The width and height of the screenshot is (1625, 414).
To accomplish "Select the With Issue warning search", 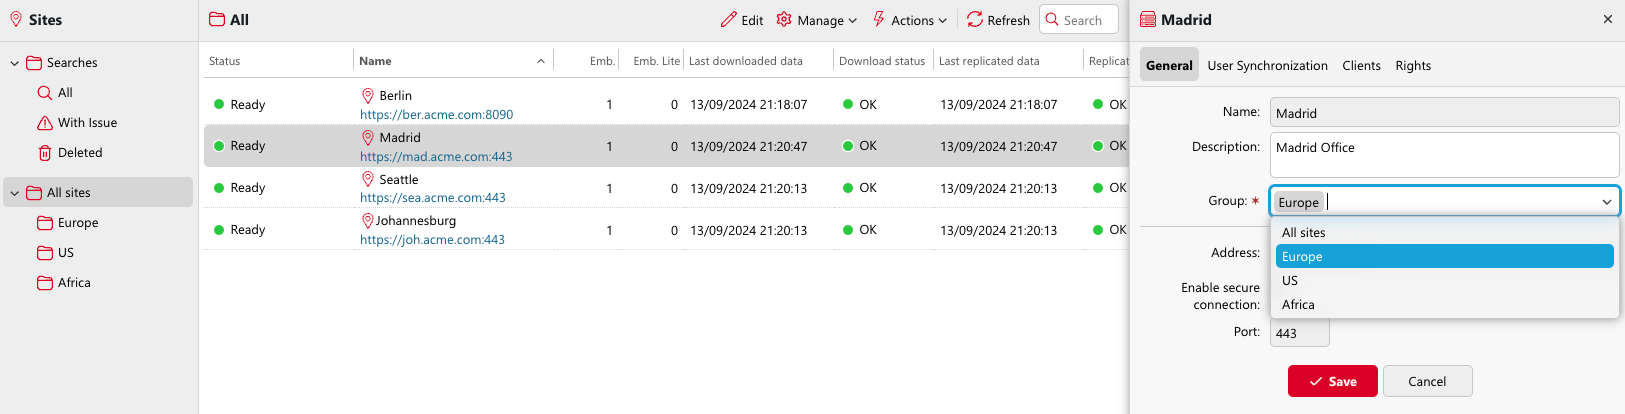I will pos(86,123).
